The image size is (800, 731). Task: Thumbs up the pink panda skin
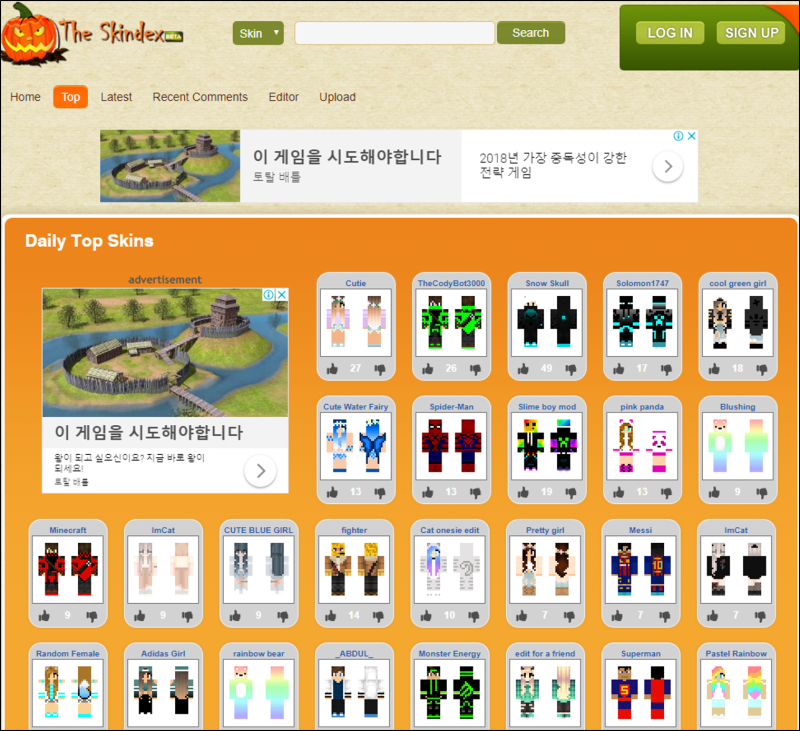coord(618,492)
